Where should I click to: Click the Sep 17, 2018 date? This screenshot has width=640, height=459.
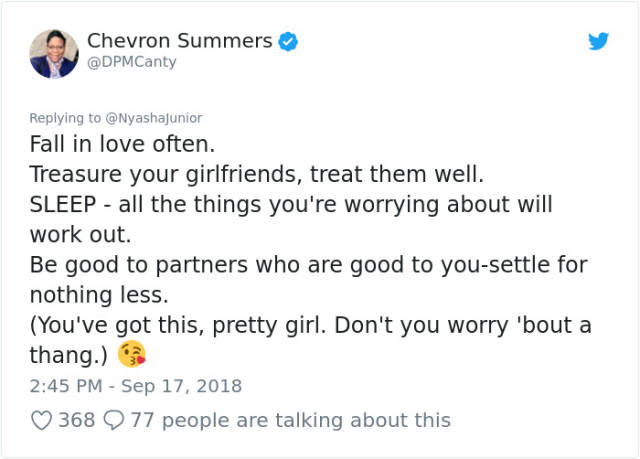(x=182, y=386)
